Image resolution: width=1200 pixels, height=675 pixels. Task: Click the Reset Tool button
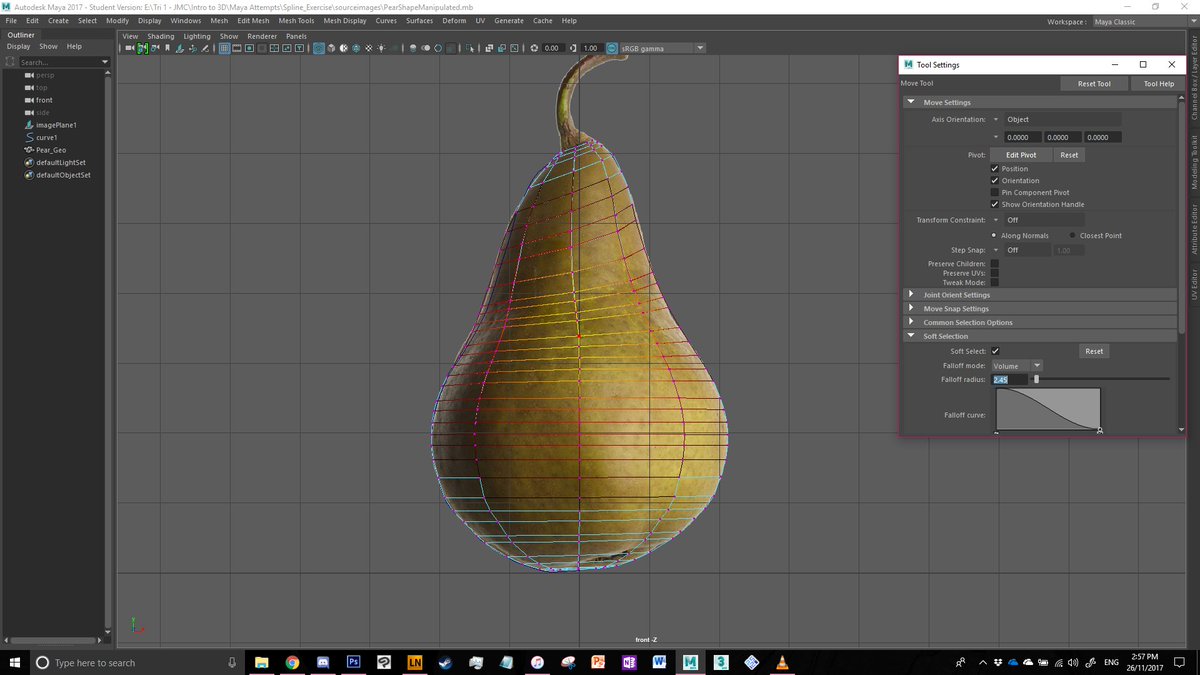click(x=1094, y=84)
